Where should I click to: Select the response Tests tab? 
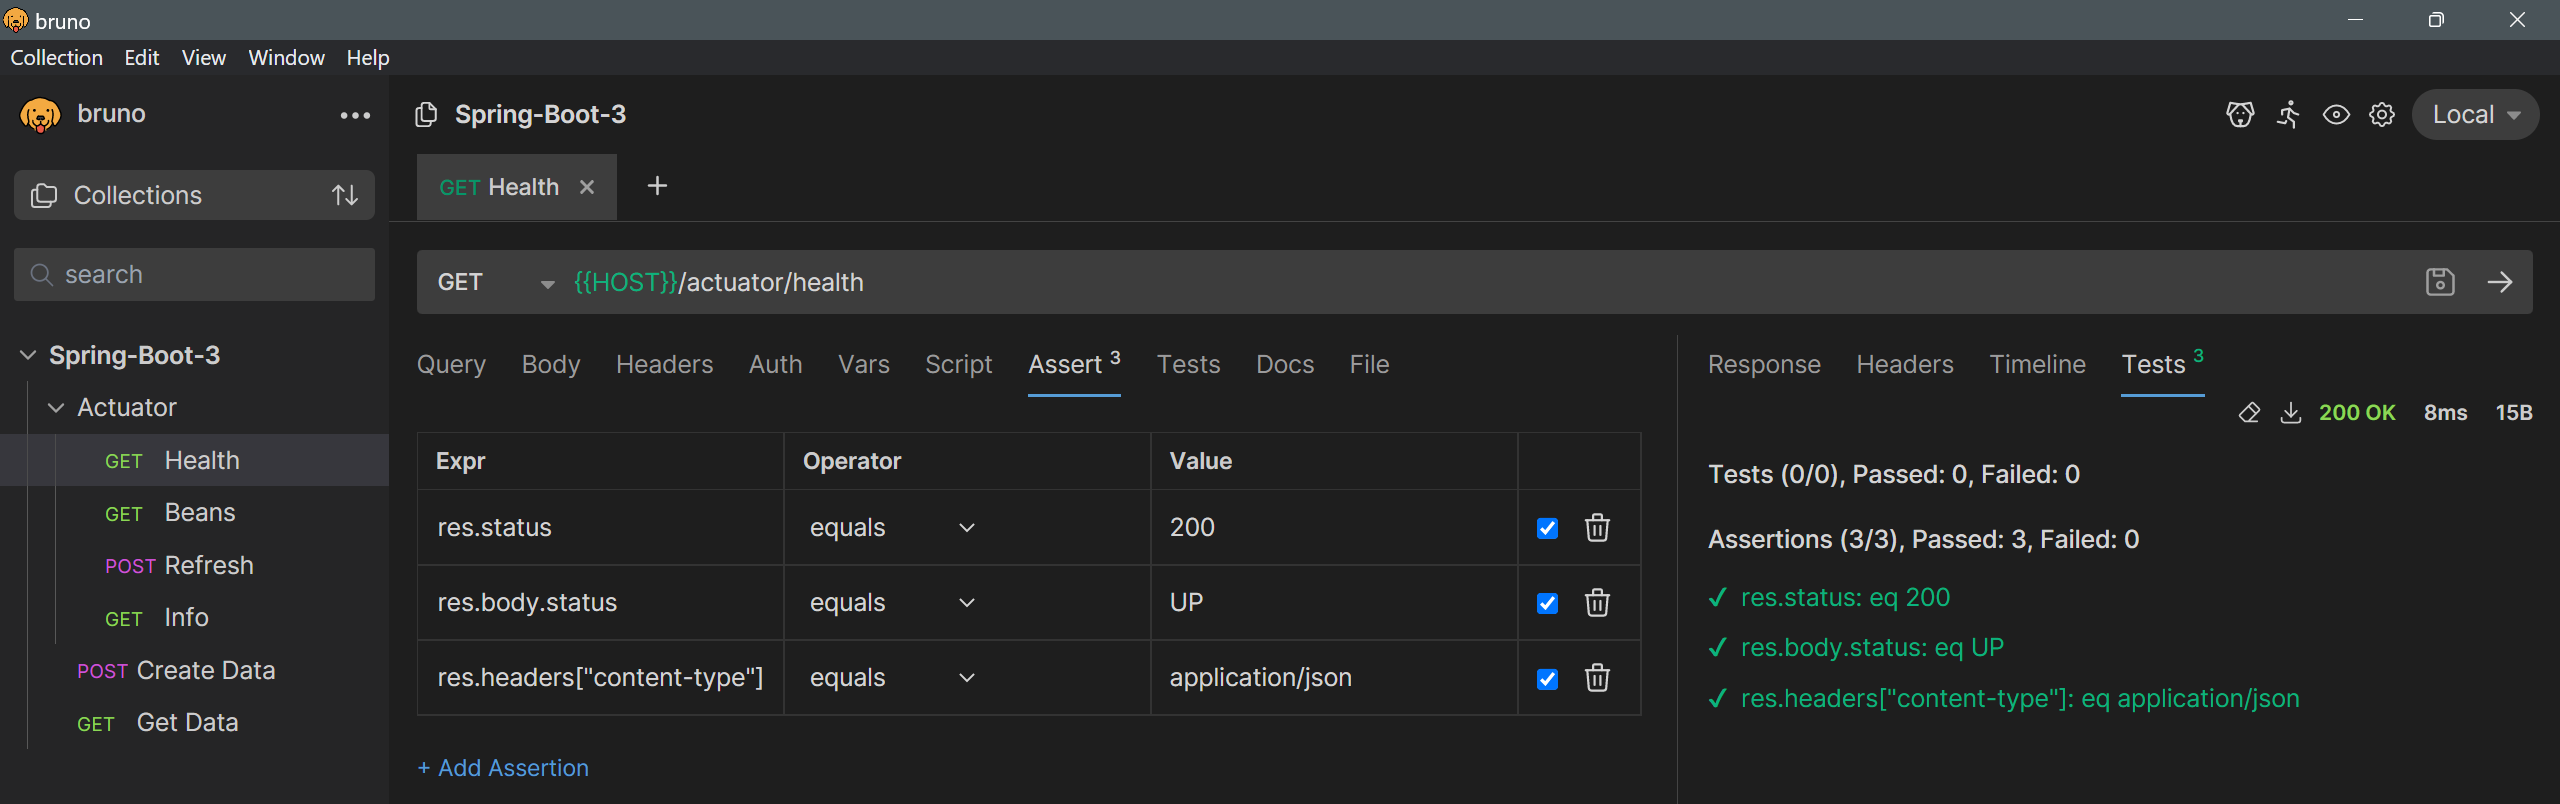(2162, 364)
